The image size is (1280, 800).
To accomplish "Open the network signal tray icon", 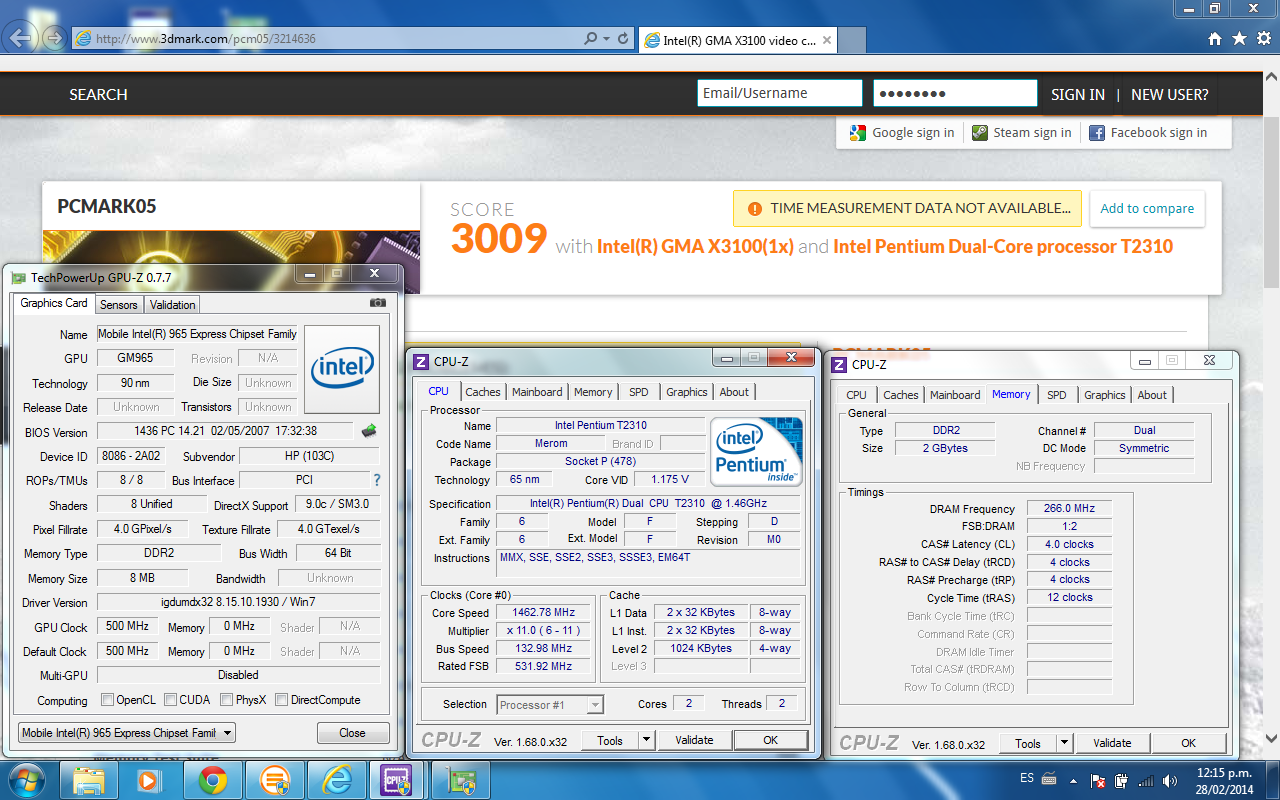I will coord(1145,780).
